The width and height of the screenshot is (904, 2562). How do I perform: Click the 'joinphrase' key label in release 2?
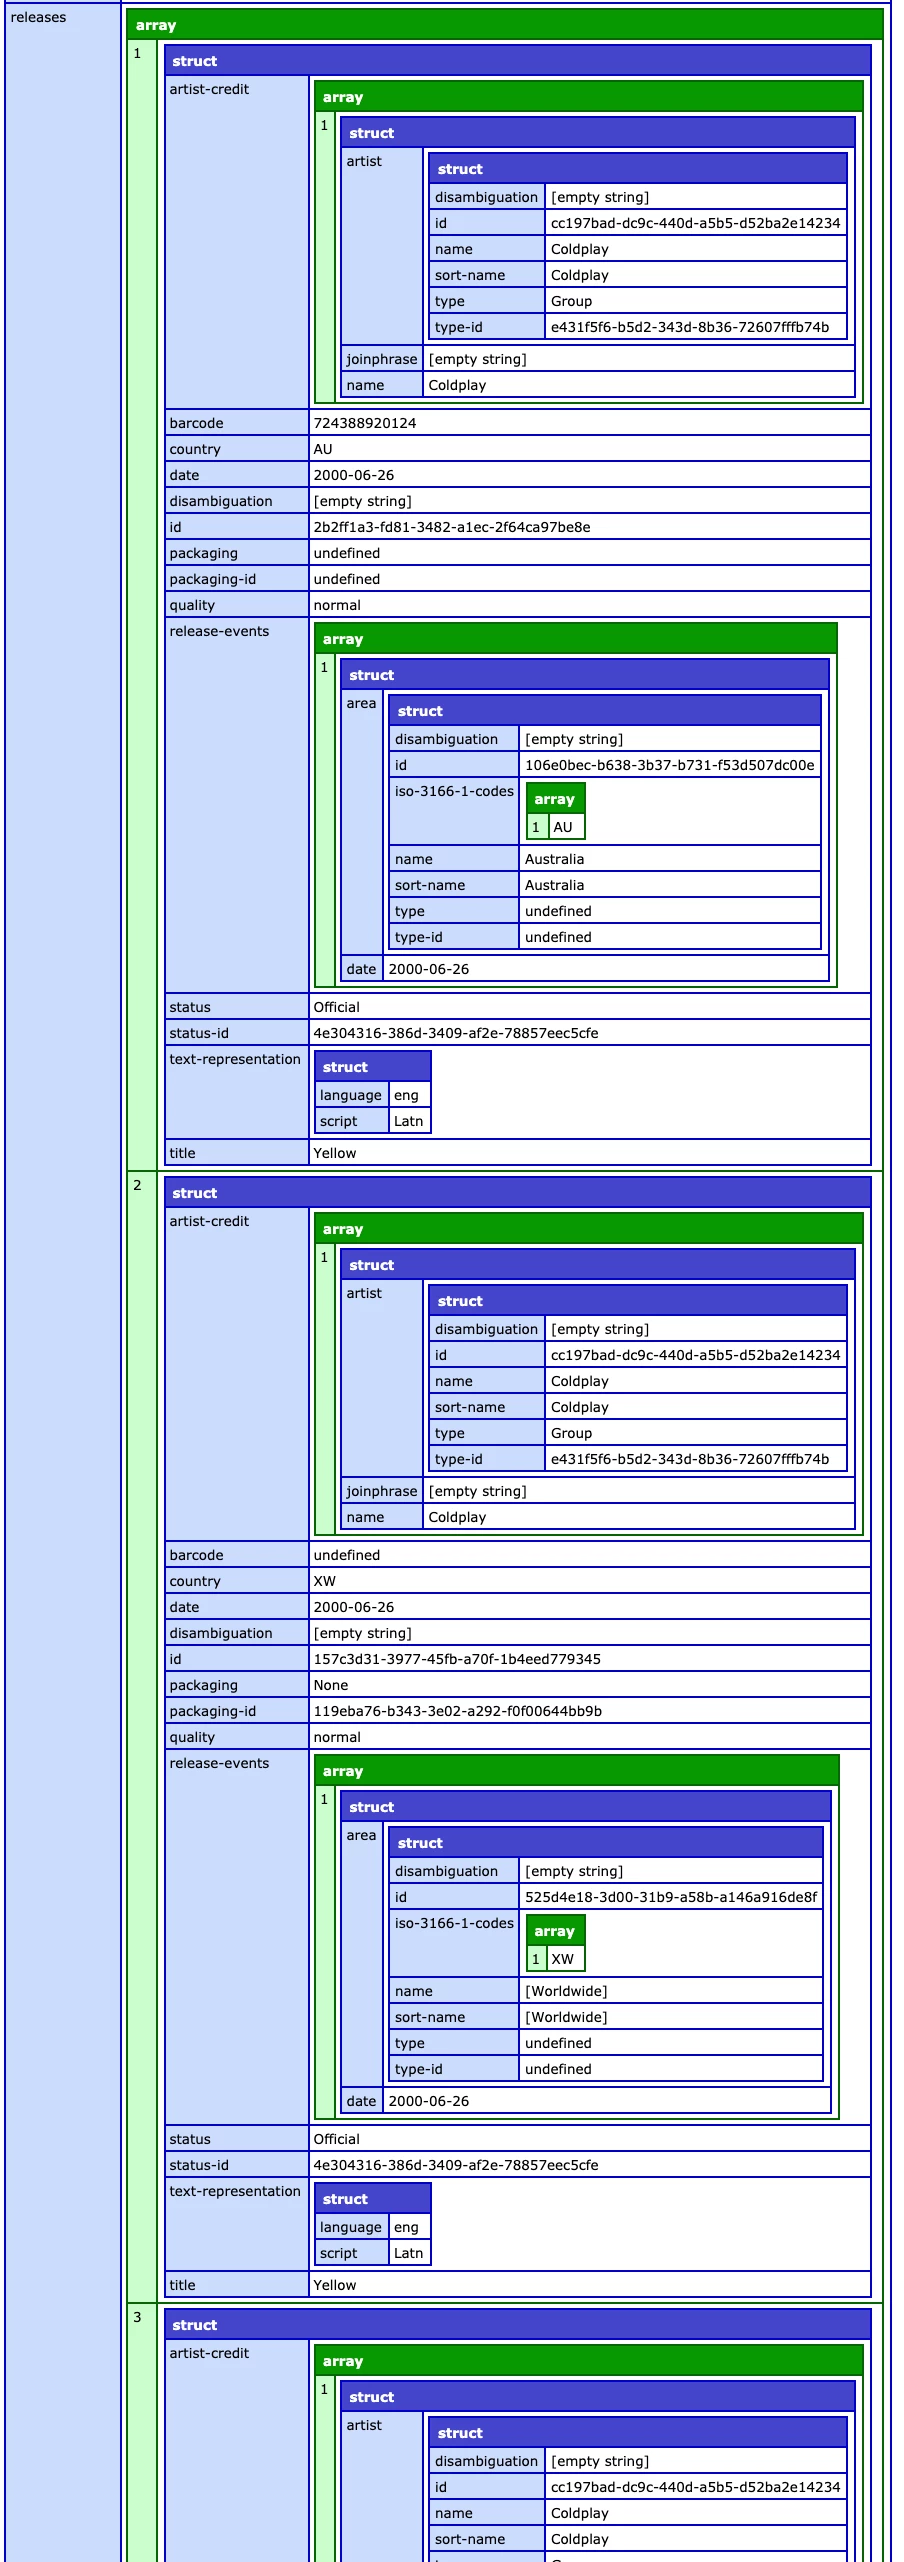click(382, 1491)
